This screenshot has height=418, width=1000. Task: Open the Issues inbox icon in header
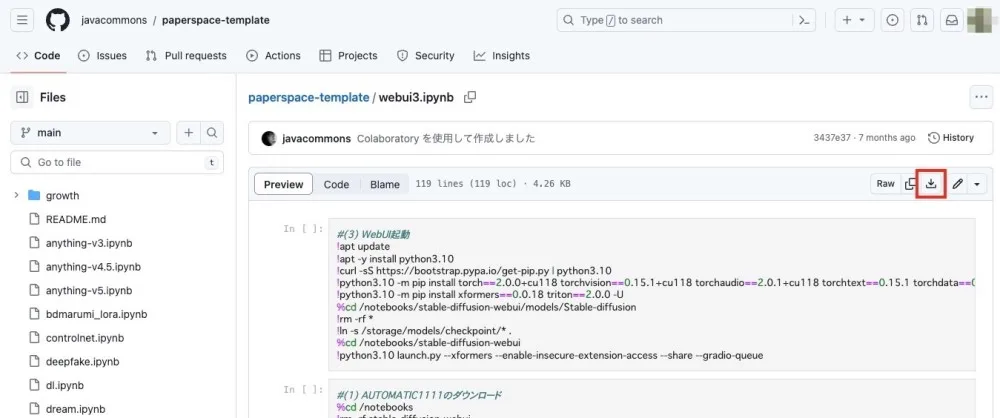point(892,20)
